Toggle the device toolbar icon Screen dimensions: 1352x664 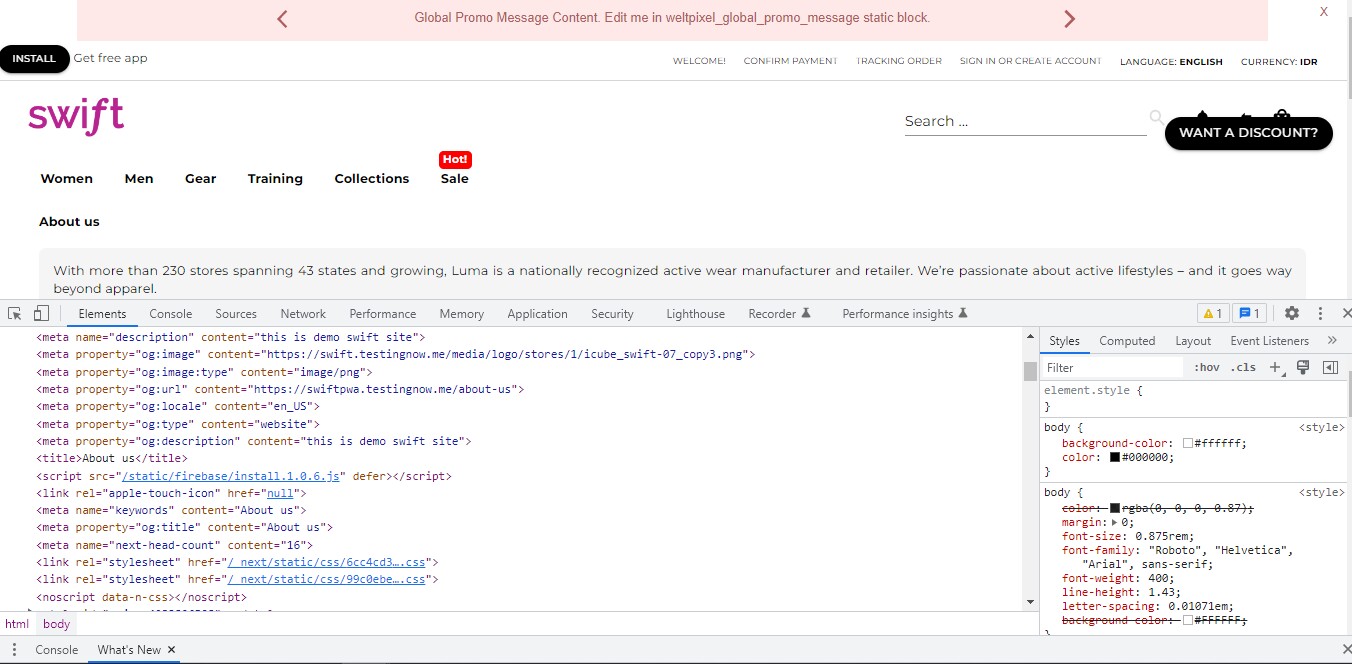[x=41, y=313]
